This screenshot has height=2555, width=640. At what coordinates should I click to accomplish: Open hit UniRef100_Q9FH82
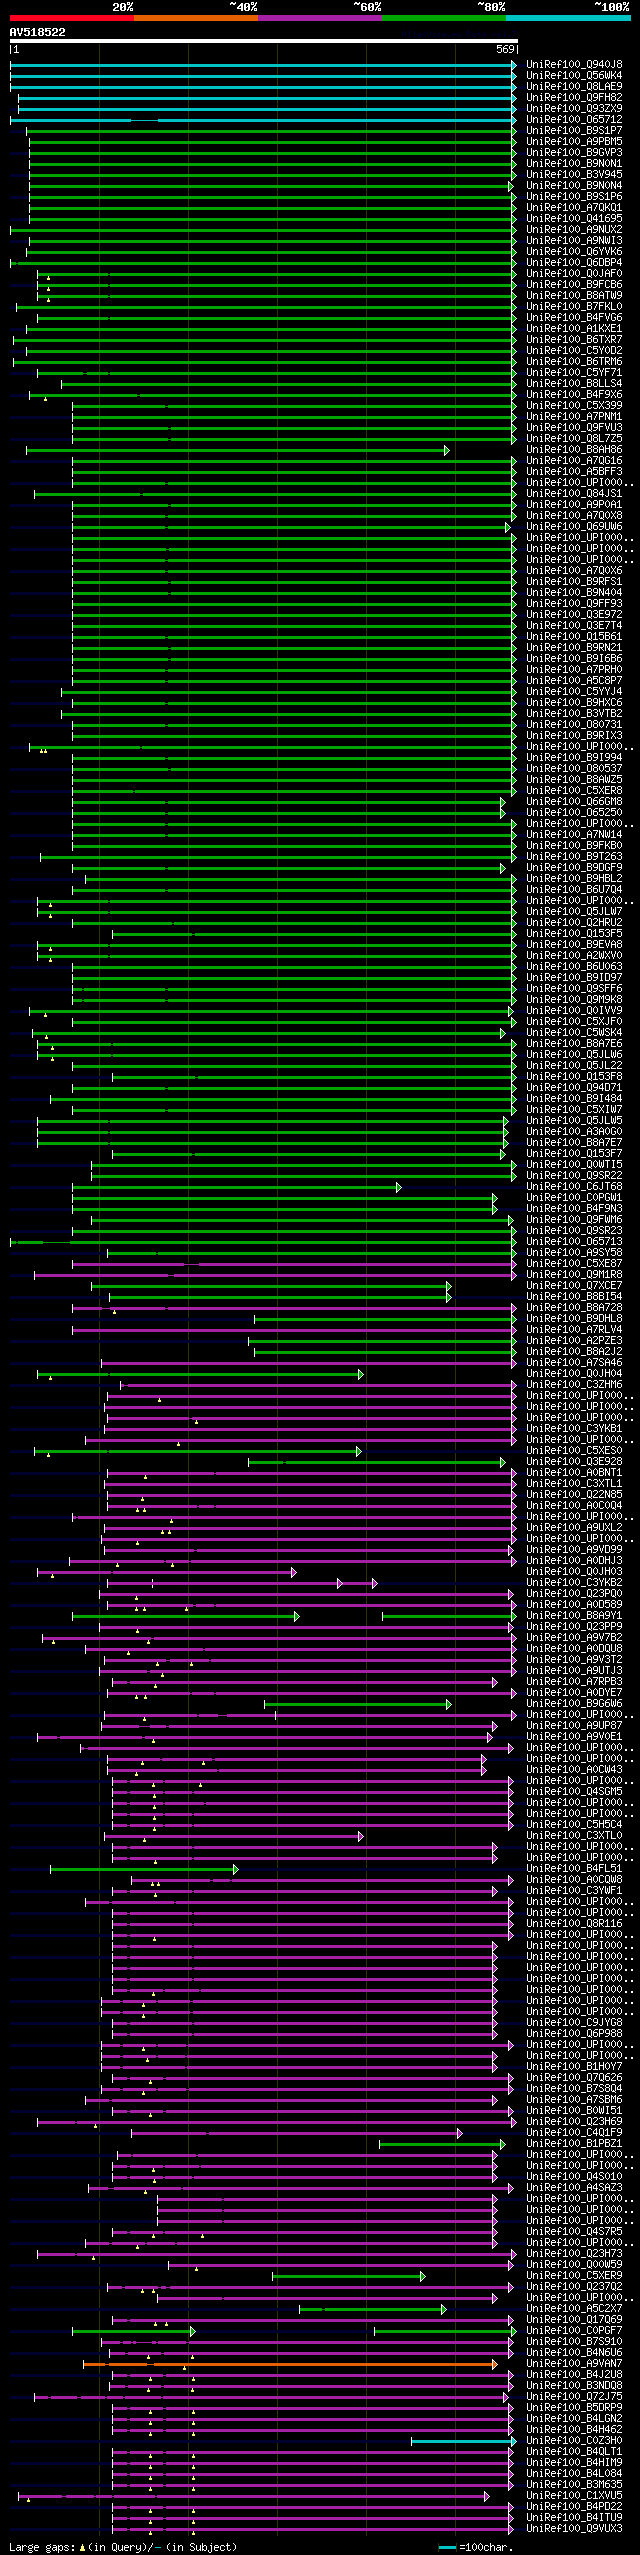click(x=574, y=98)
